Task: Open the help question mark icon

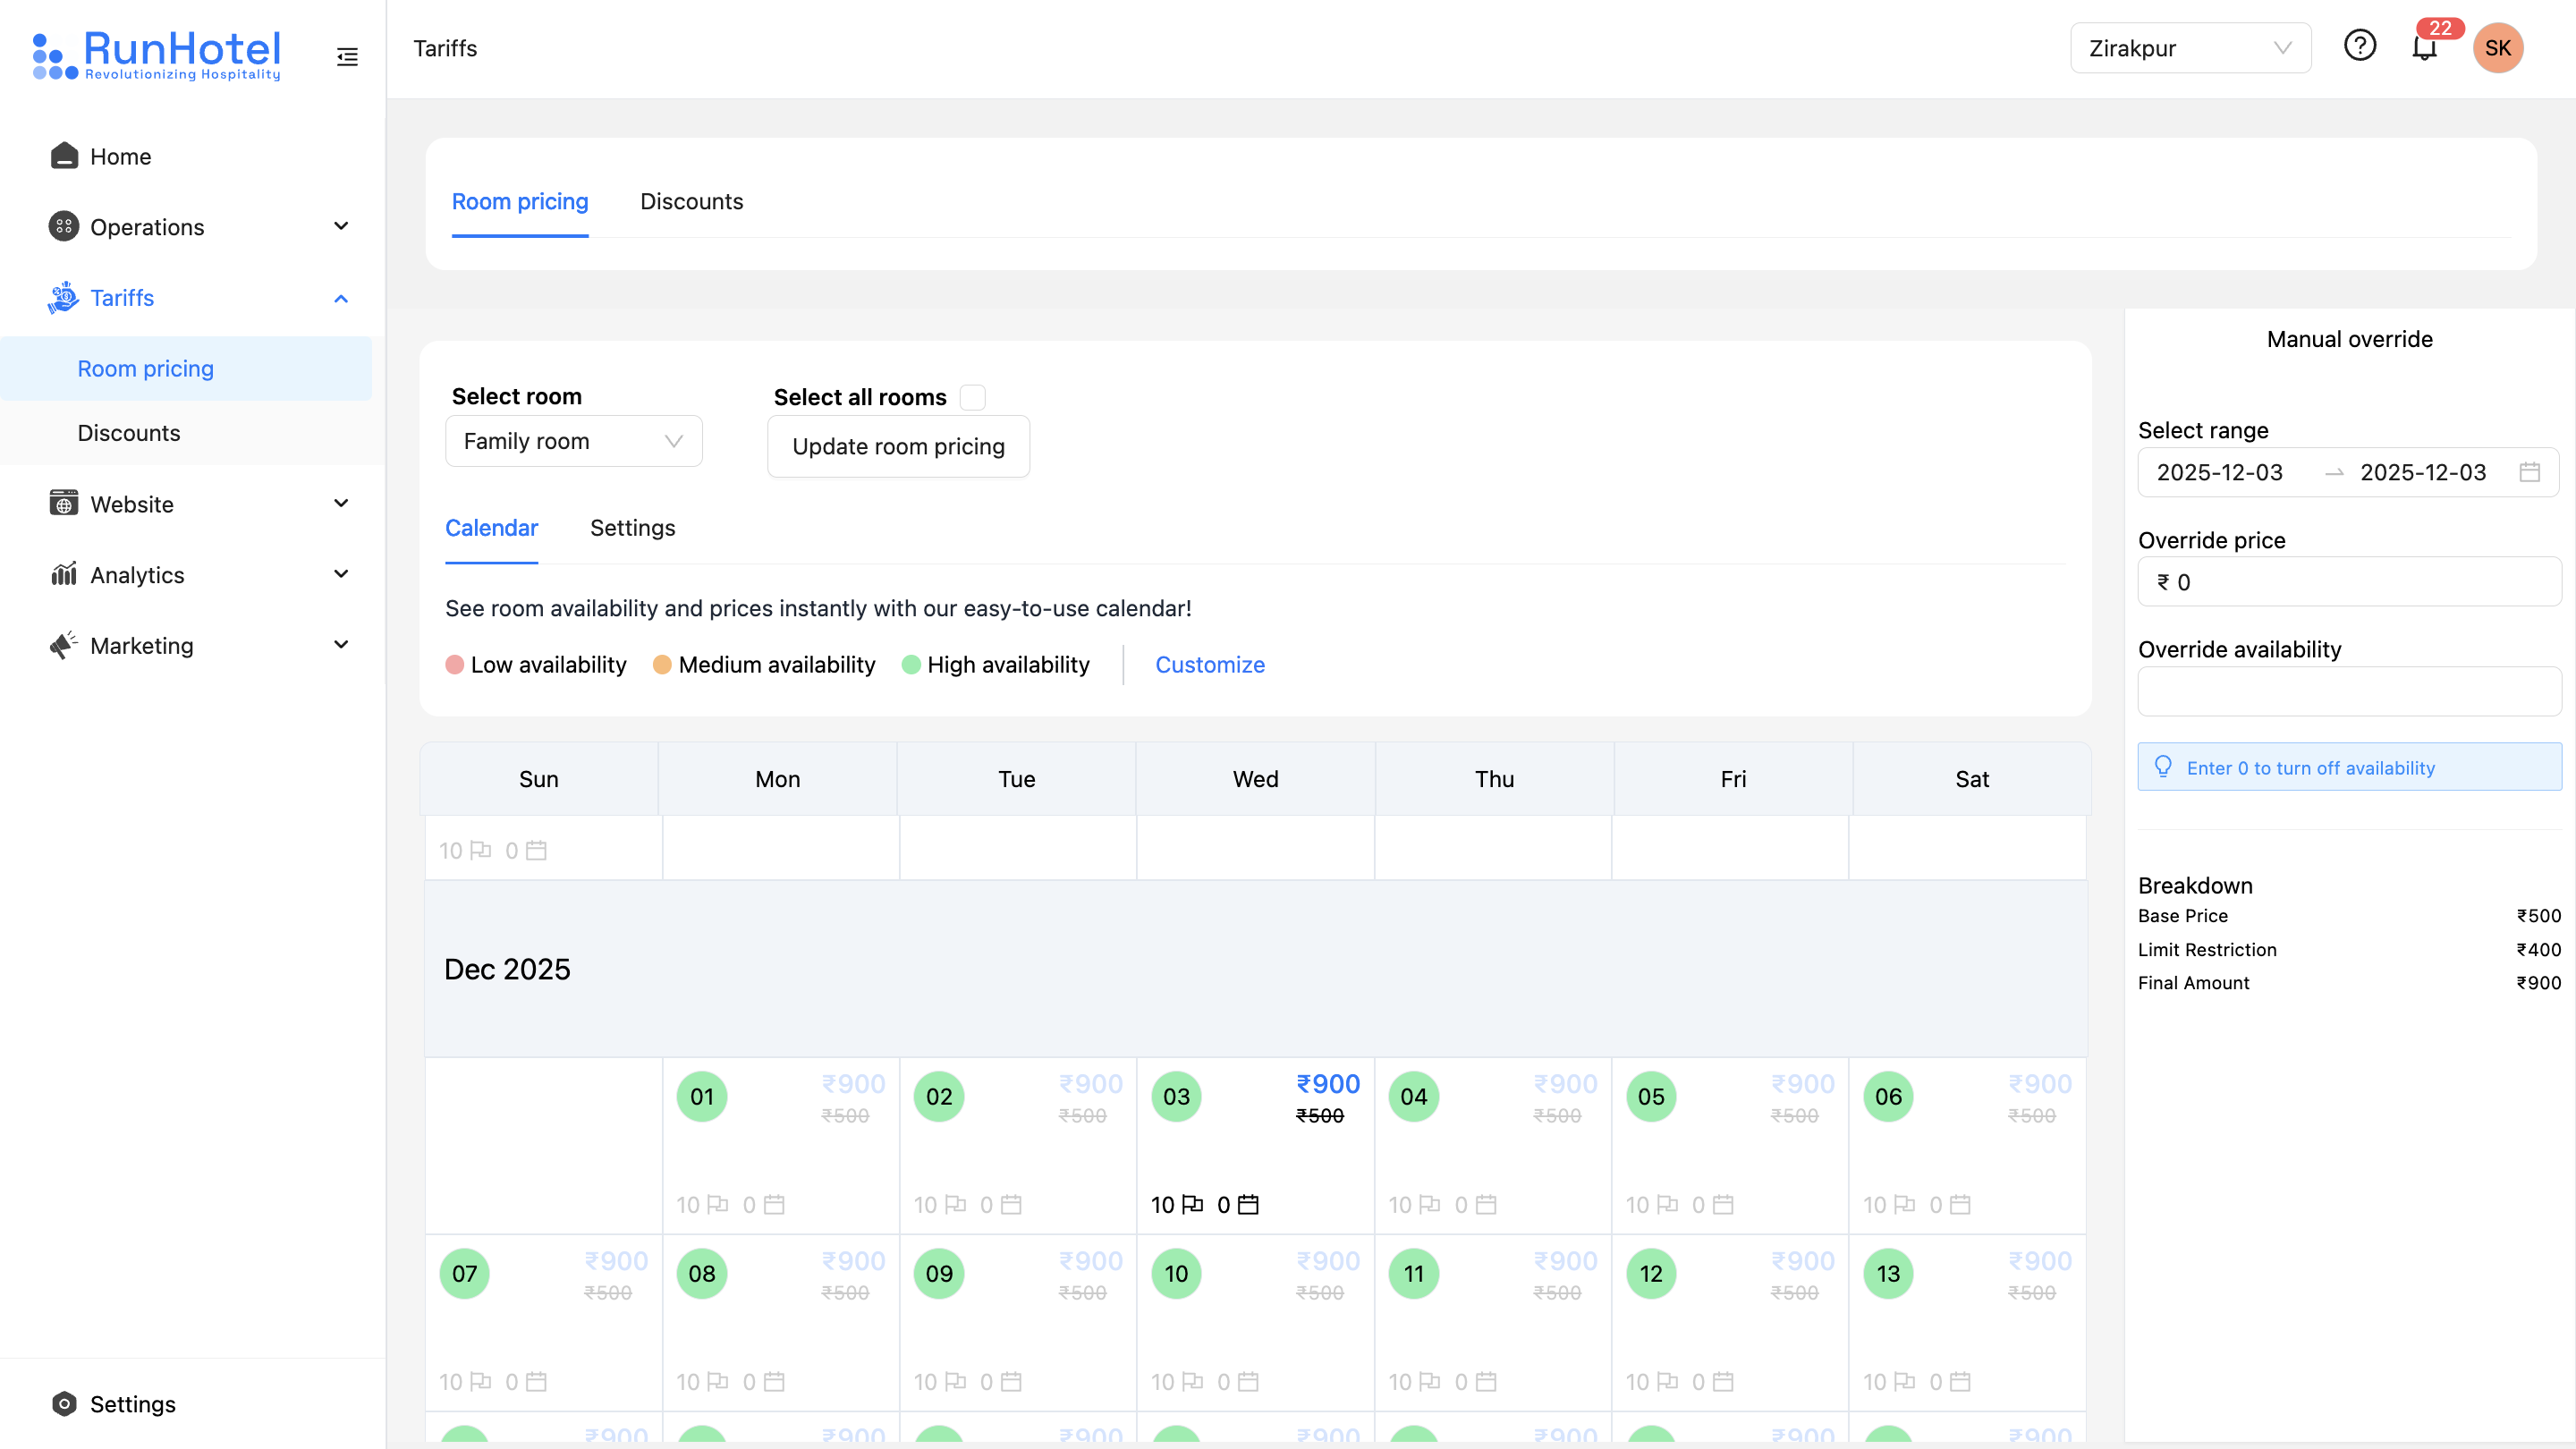Action: 2360,46
